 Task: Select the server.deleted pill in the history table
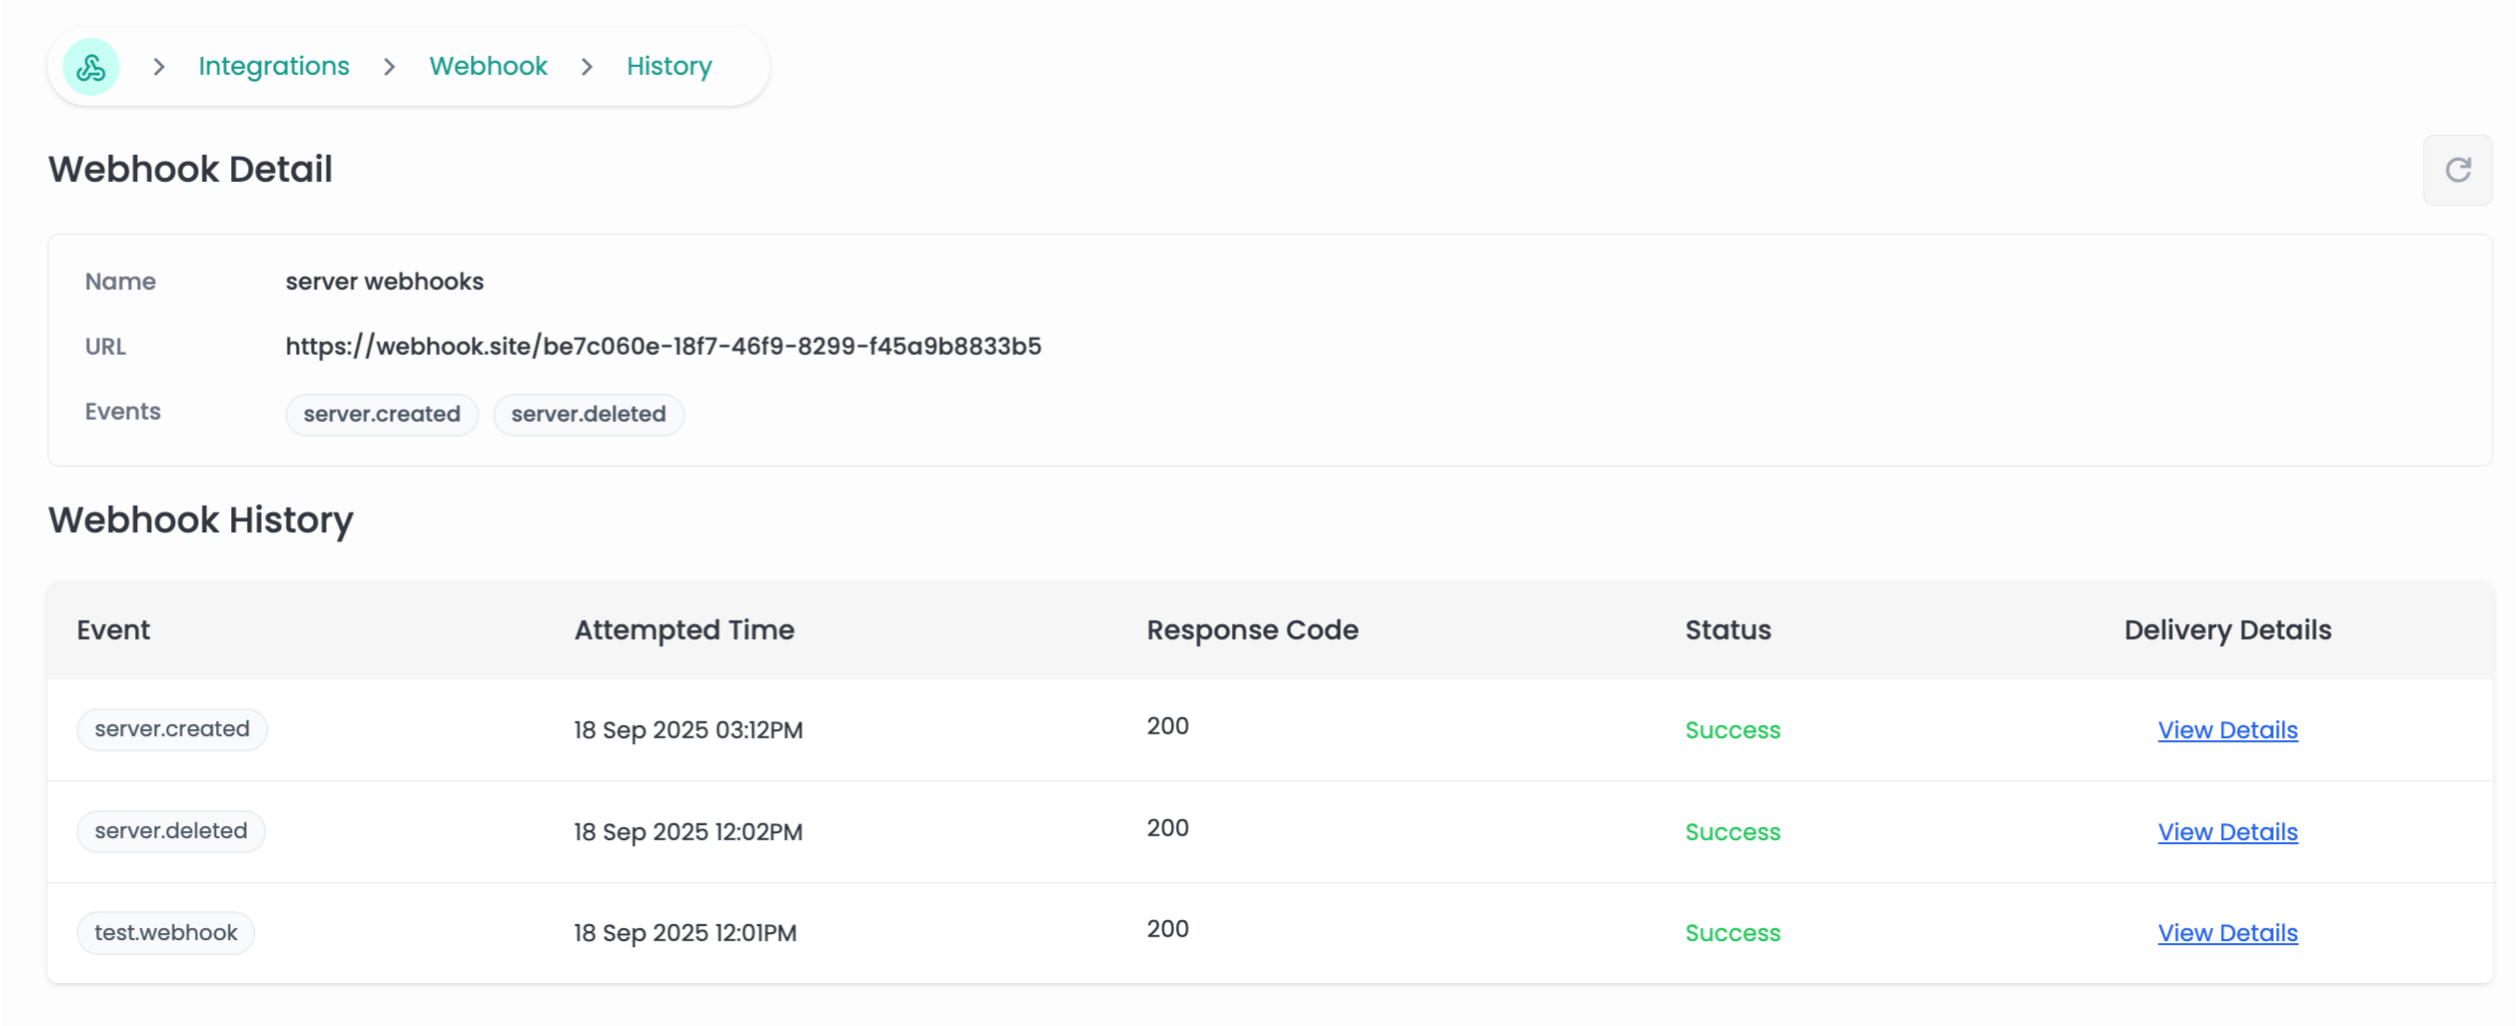pyautogui.click(x=170, y=830)
